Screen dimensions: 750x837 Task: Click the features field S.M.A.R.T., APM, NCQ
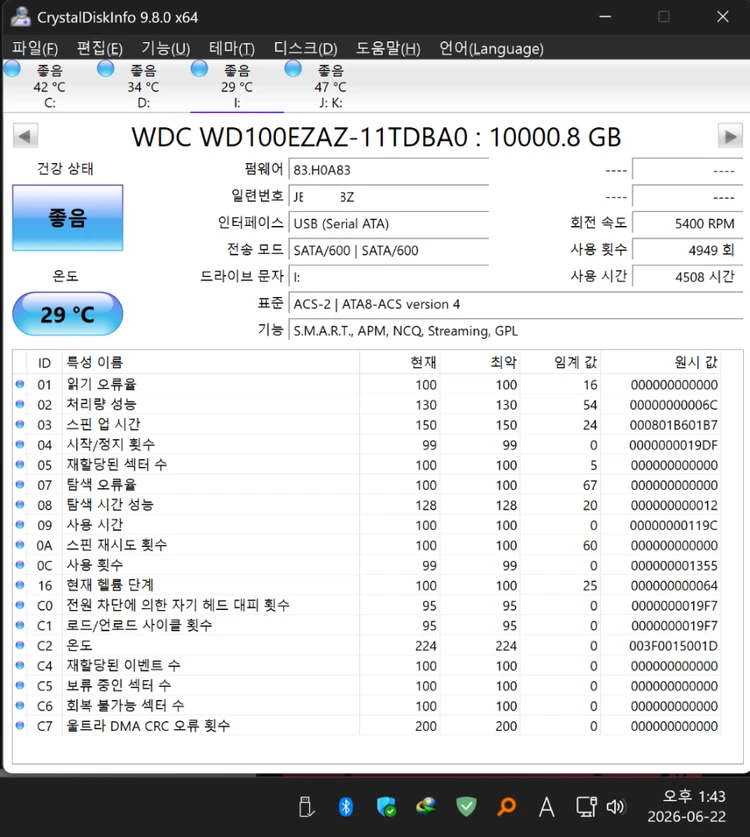516,330
